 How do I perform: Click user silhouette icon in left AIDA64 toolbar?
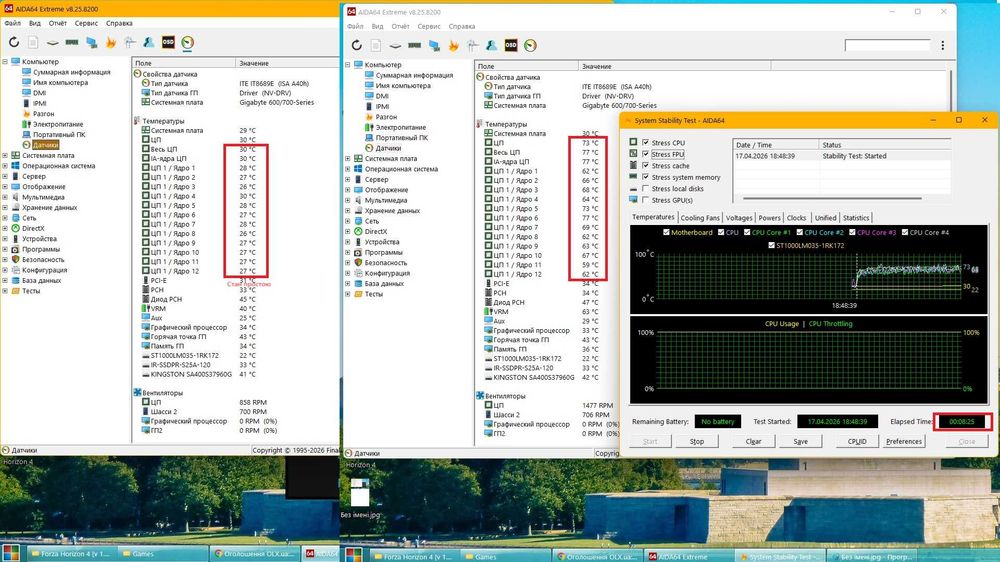pyautogui.click(x=149, y=43)
